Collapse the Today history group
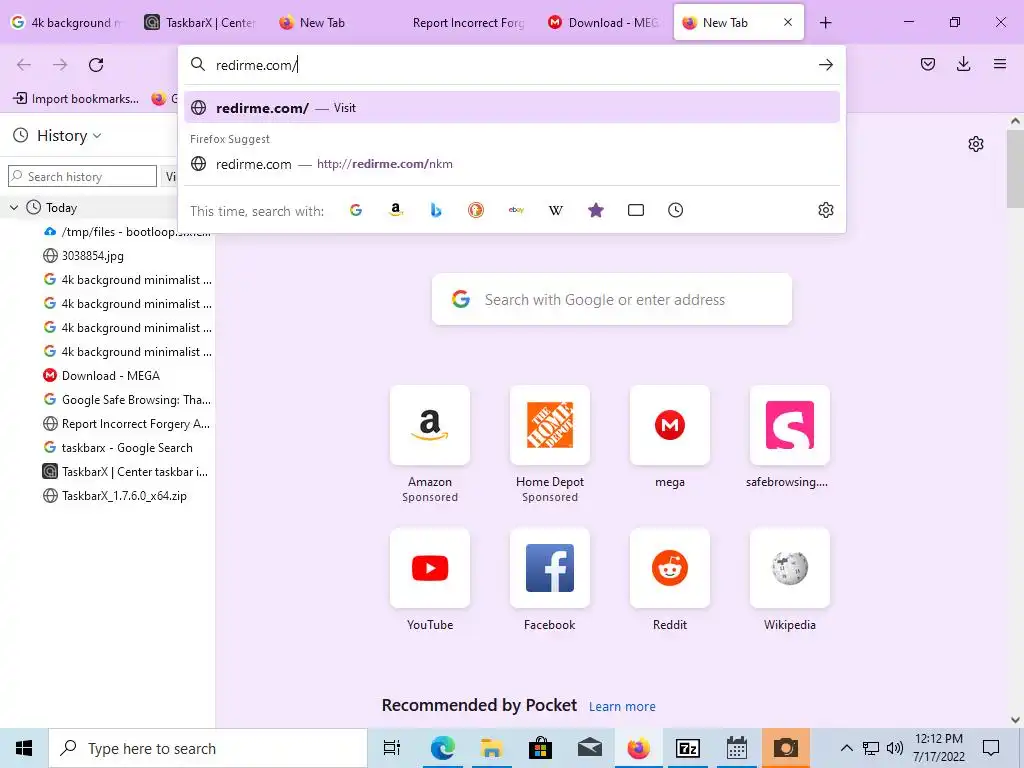This screenshot has height=768, width=1024. (x=14, y=208)
